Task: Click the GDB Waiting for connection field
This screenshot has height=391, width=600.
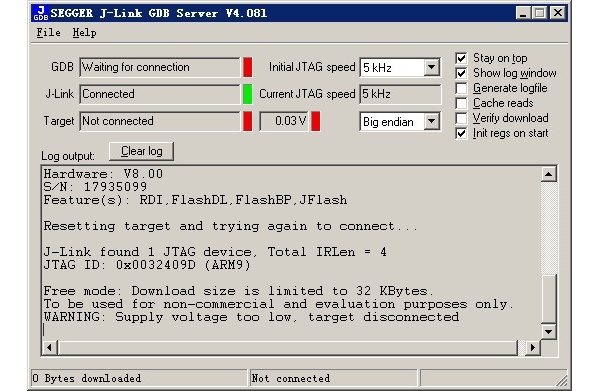Action: coord(160,67)
